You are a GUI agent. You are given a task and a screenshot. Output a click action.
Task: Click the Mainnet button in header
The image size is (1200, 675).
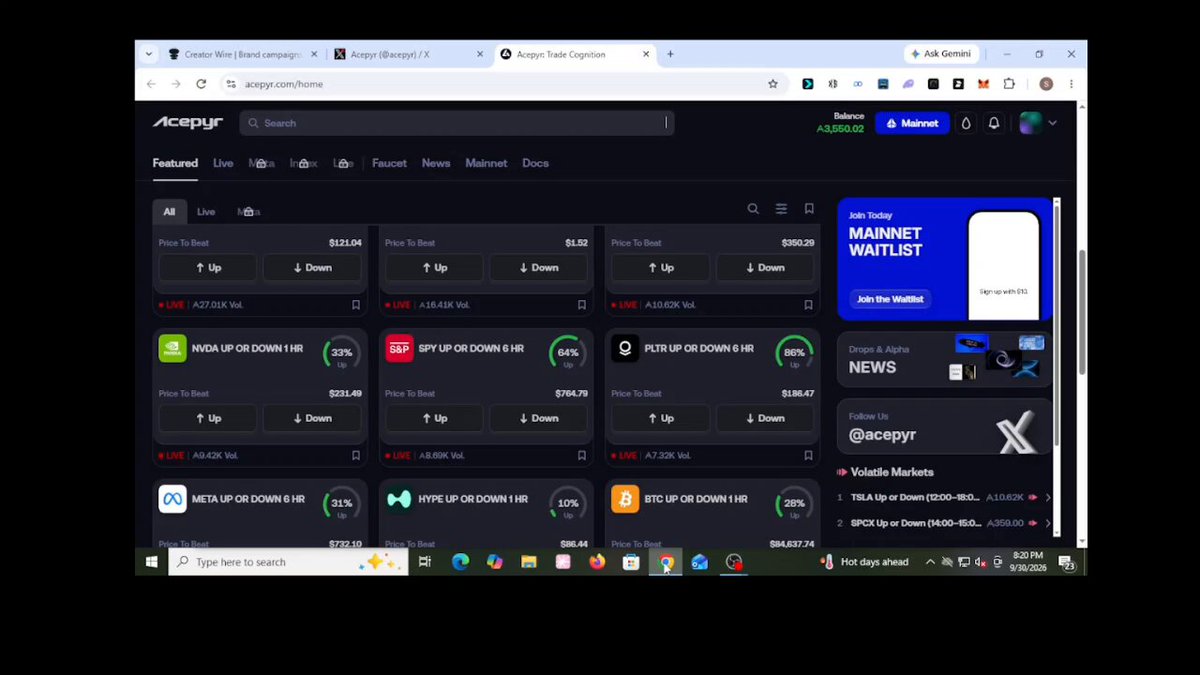tap(912, 123)
